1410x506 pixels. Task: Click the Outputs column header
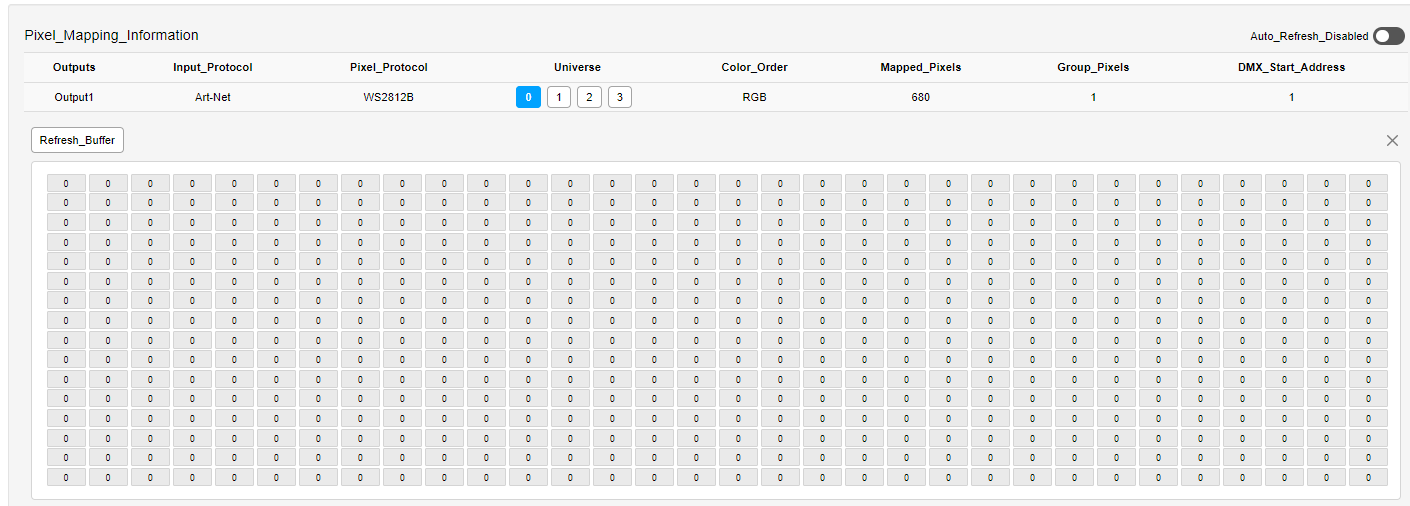(x=74, y=67)
